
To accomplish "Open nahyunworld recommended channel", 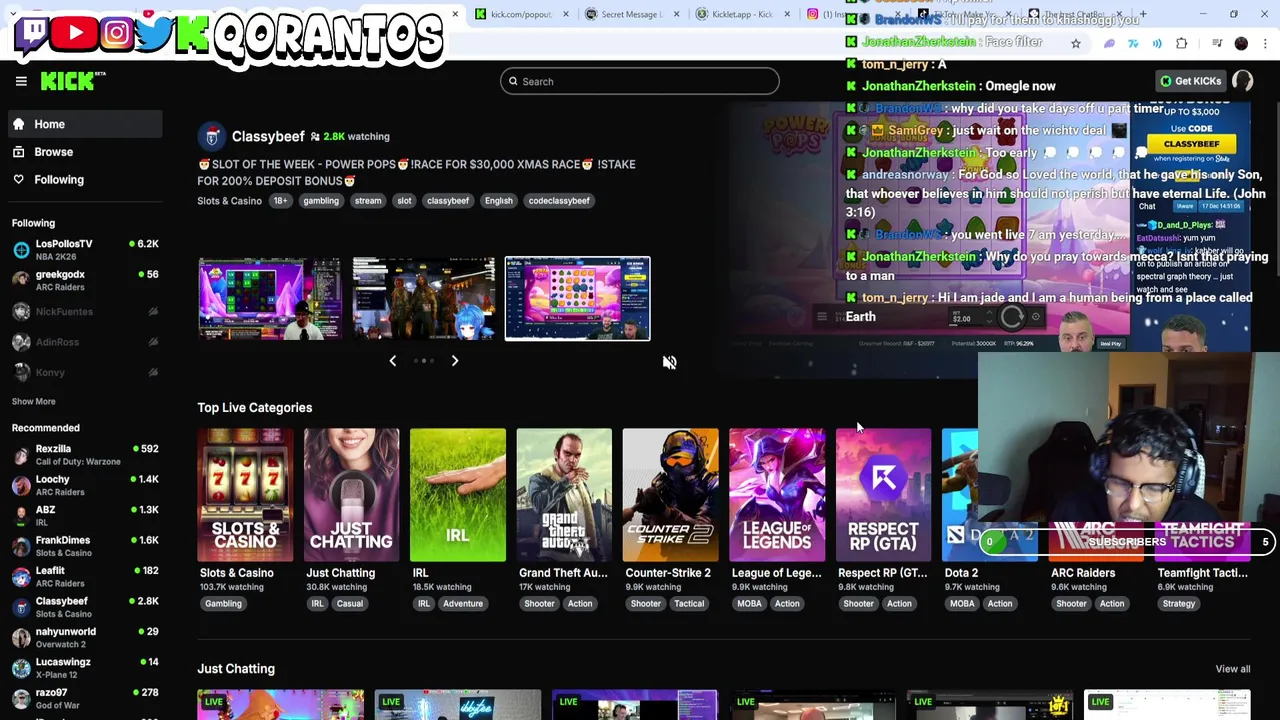I will [x=84, y=637].
